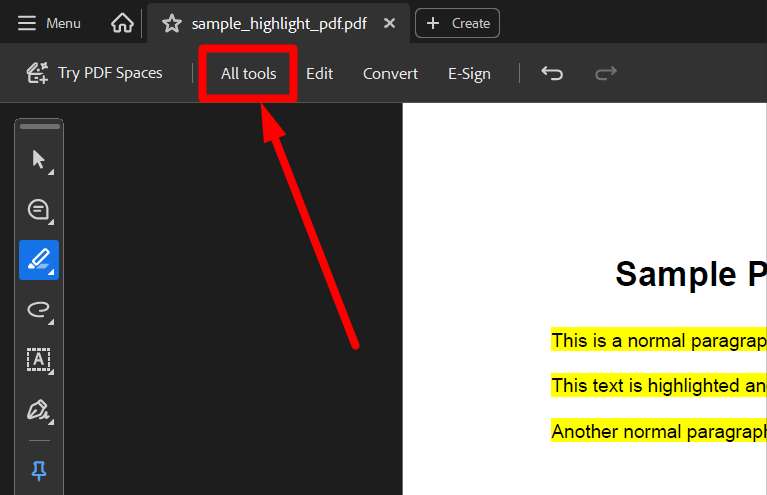
Task: Choose the Add comment tool
Action: click(39, 210)
